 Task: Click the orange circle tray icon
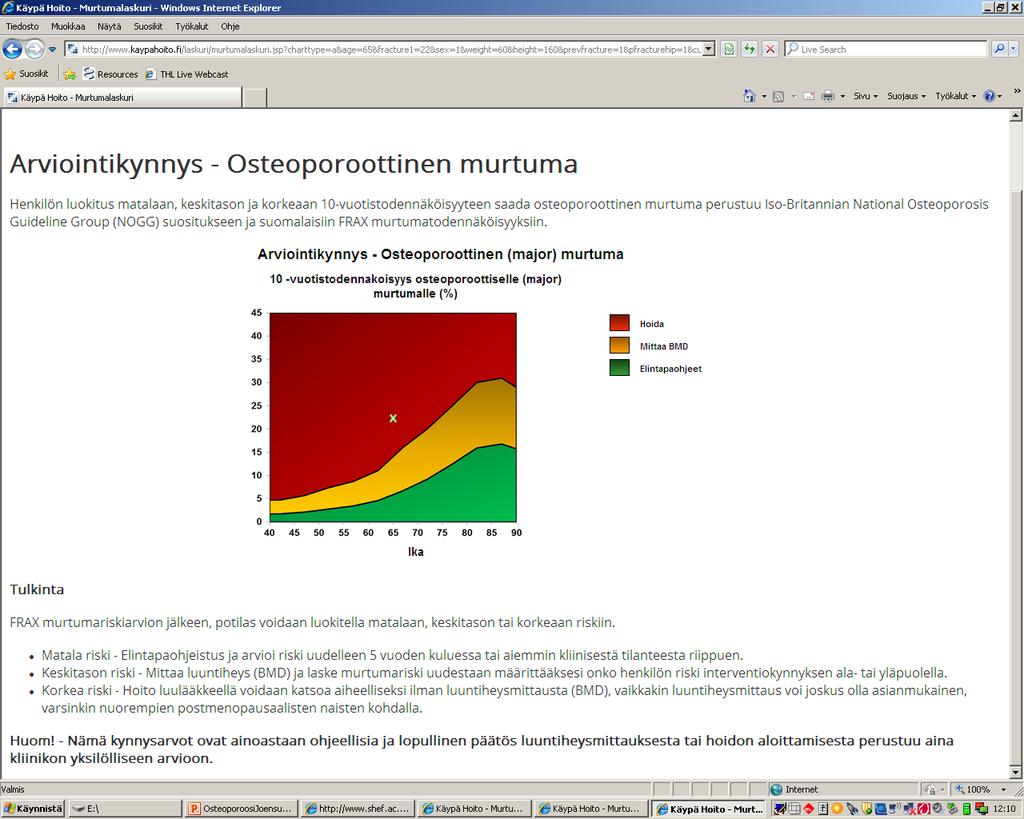[837, 809]
